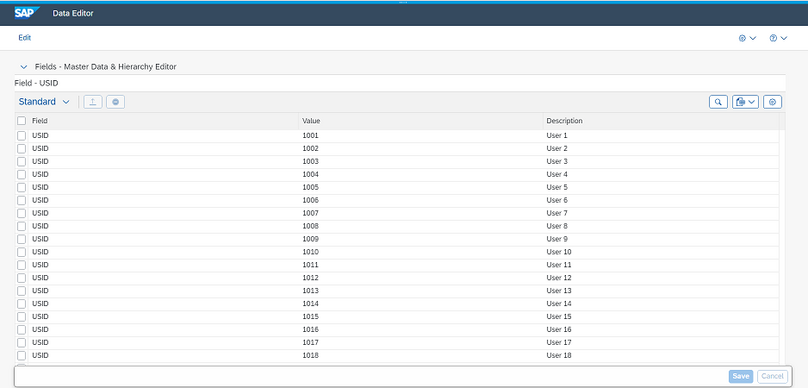Select checkbox of row 1005
The height and width of the screenshot is (388, 808).
22,187
